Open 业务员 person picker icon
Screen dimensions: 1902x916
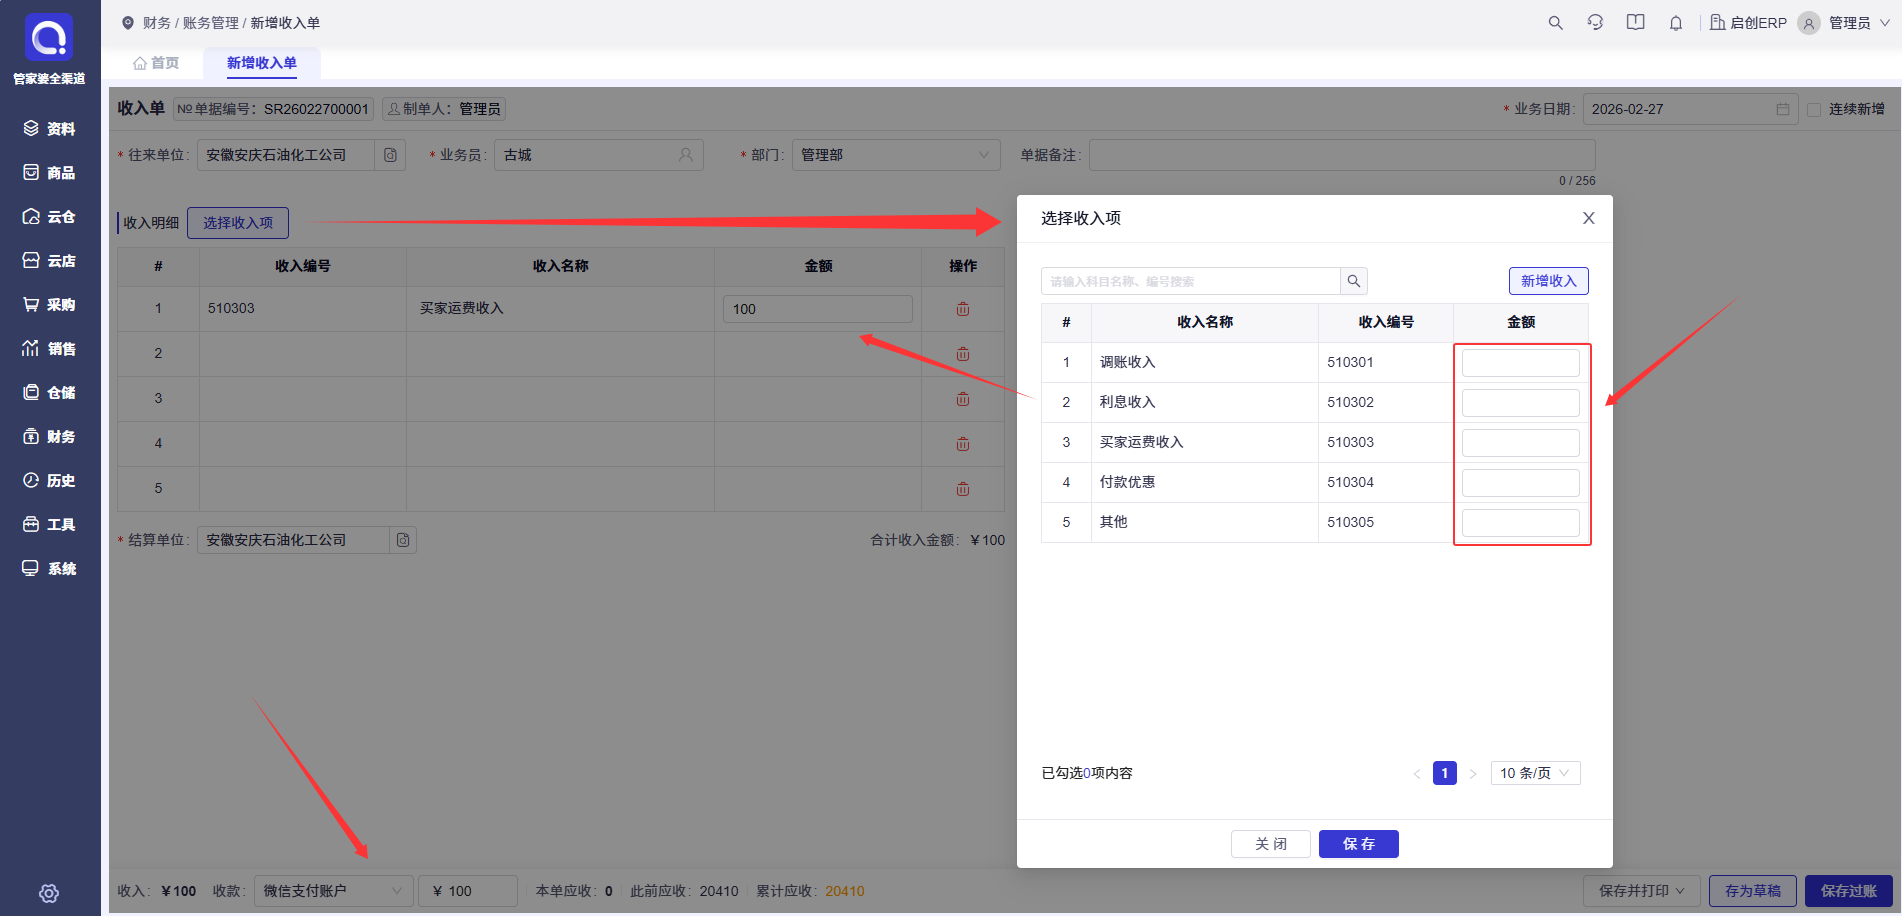(x=686, y=155)
